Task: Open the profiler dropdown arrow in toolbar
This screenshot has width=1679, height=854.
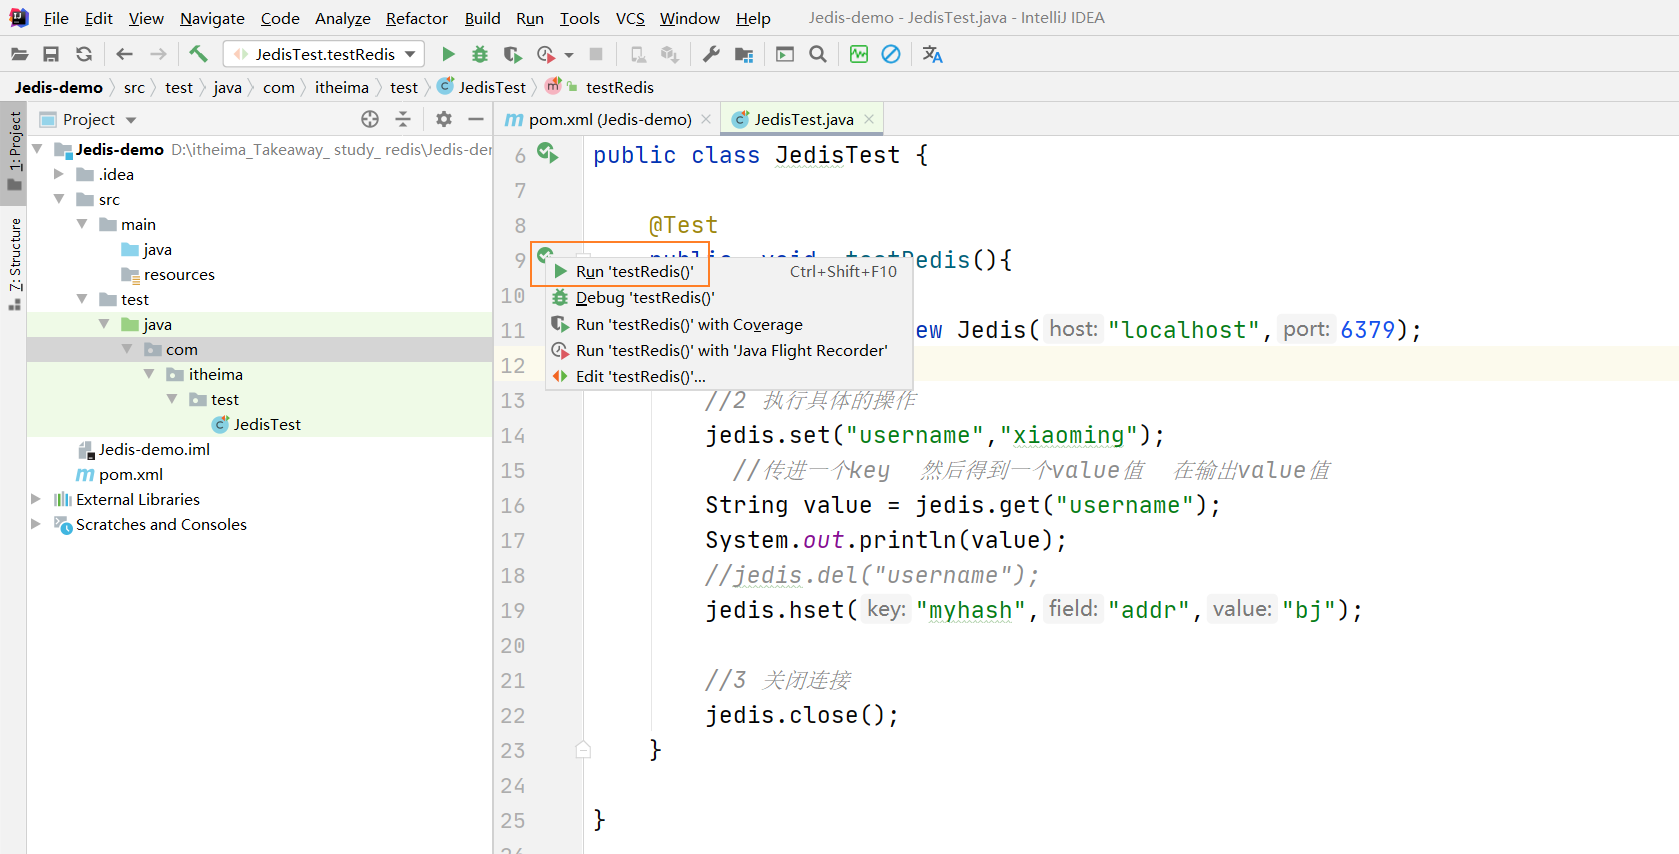Action: [x=569, y=55]
